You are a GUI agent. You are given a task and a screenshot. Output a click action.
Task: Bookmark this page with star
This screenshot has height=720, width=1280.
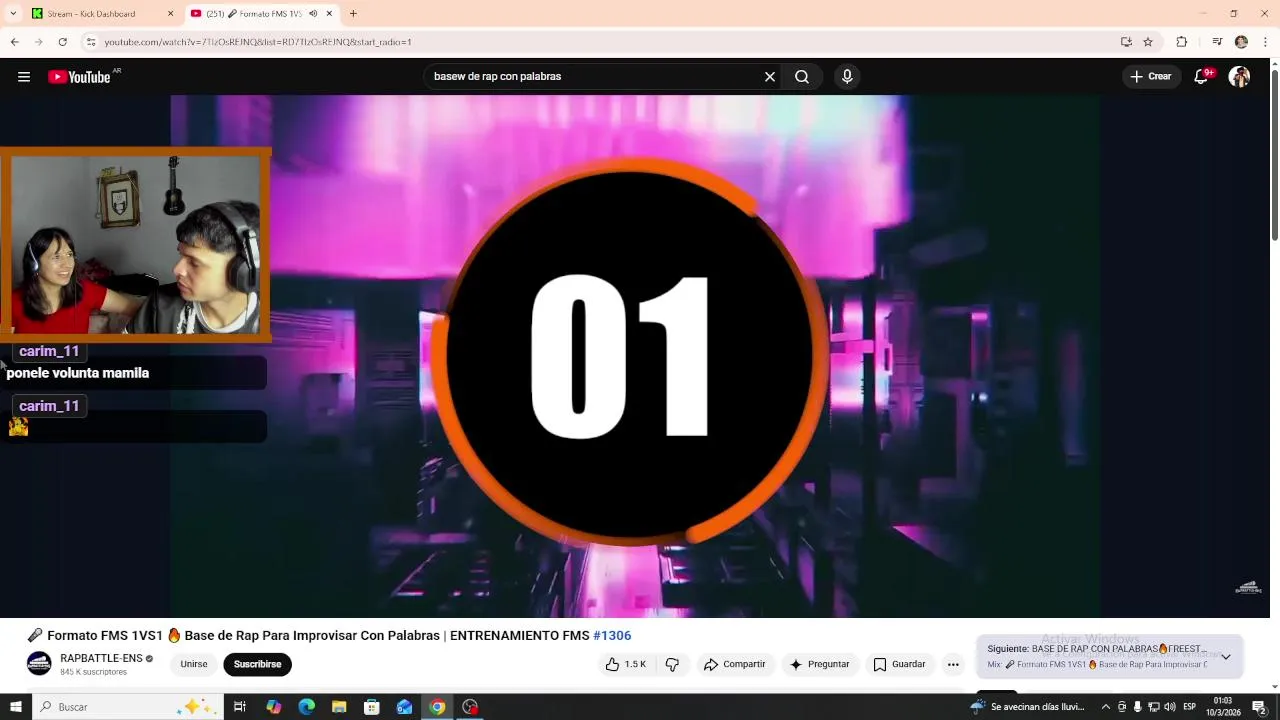click(x=1148, y=42)
